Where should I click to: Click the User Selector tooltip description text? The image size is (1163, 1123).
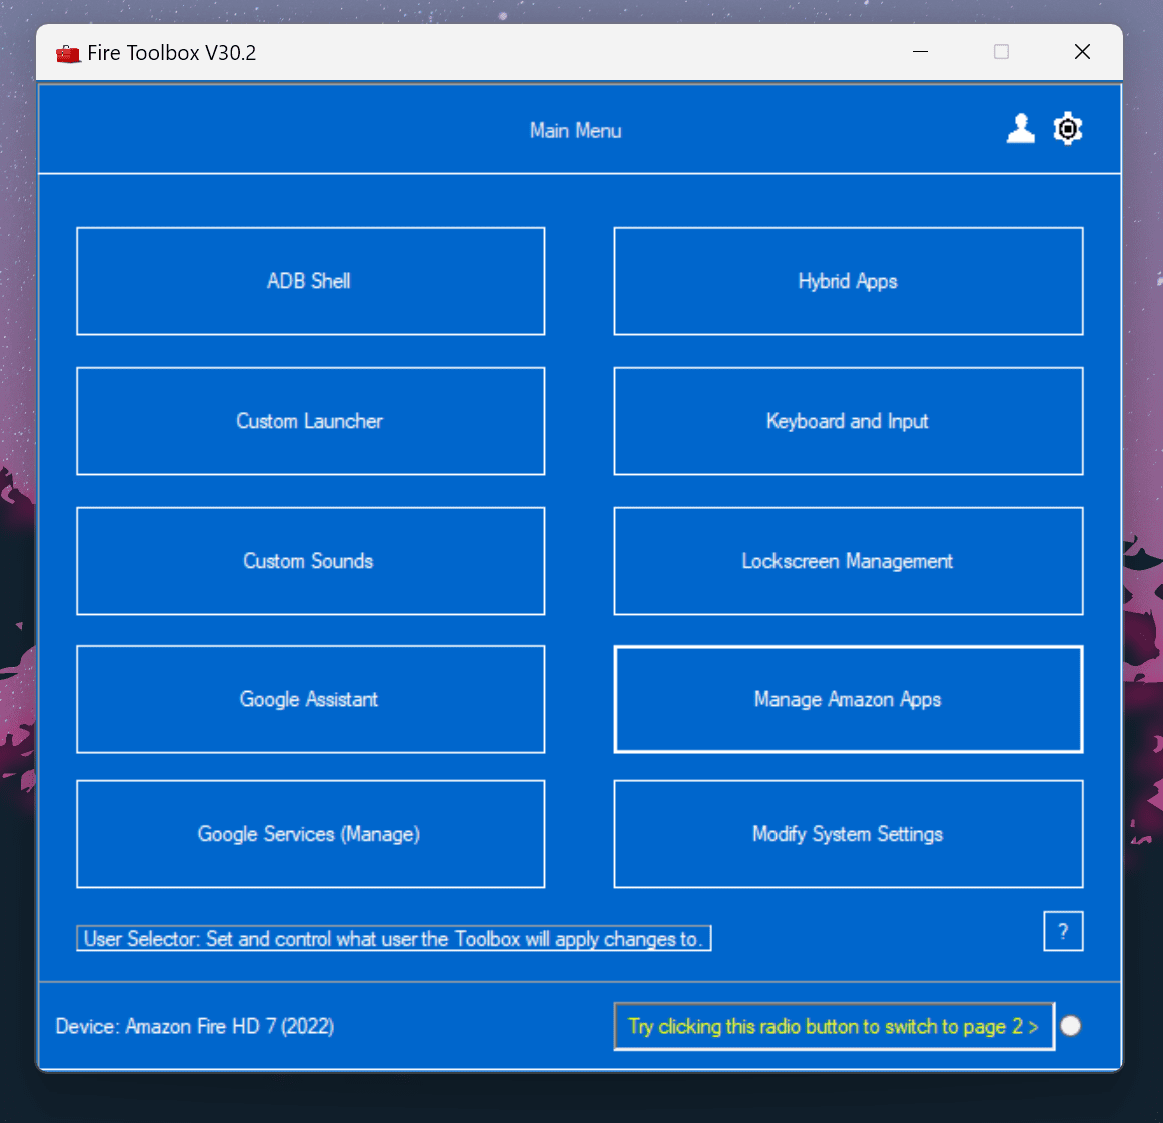(x=393, y=939)
